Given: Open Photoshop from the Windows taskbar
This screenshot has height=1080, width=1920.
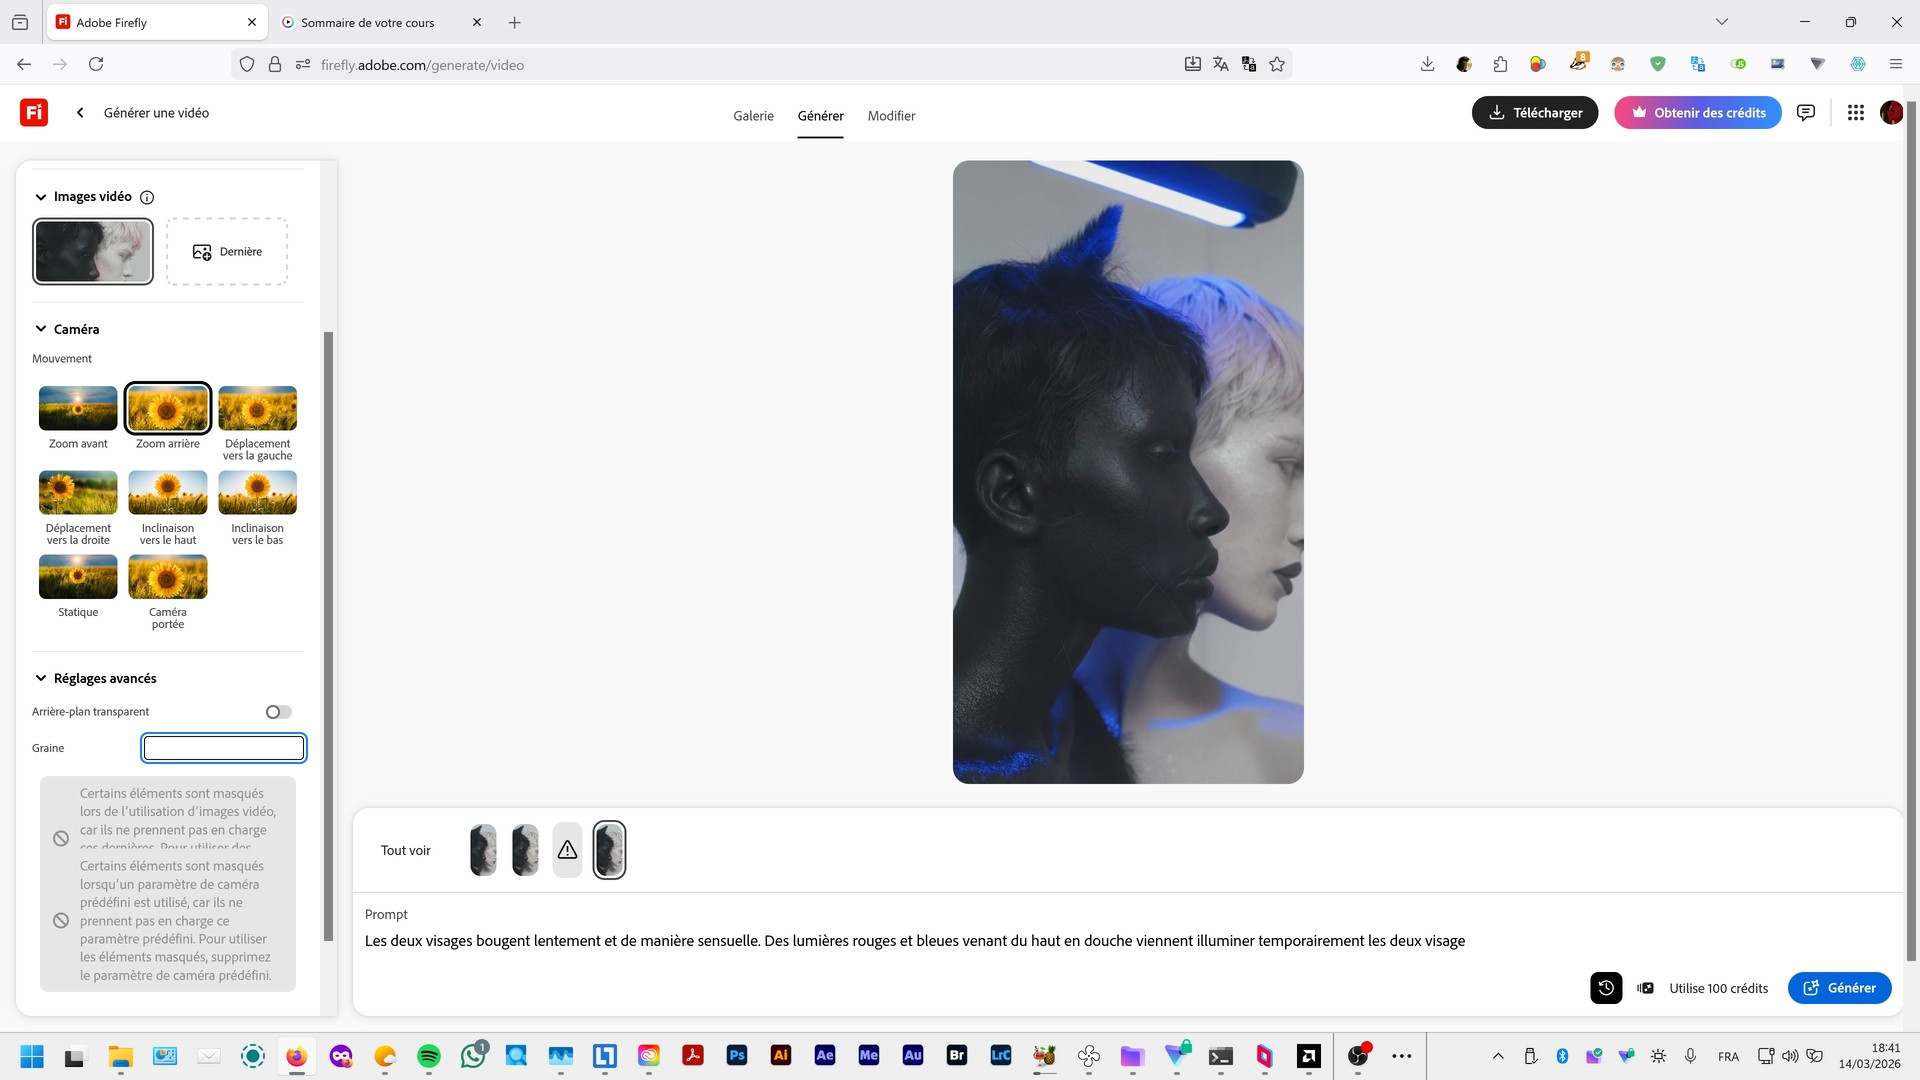Looking at the screenshot, I should click(737, 1055).
